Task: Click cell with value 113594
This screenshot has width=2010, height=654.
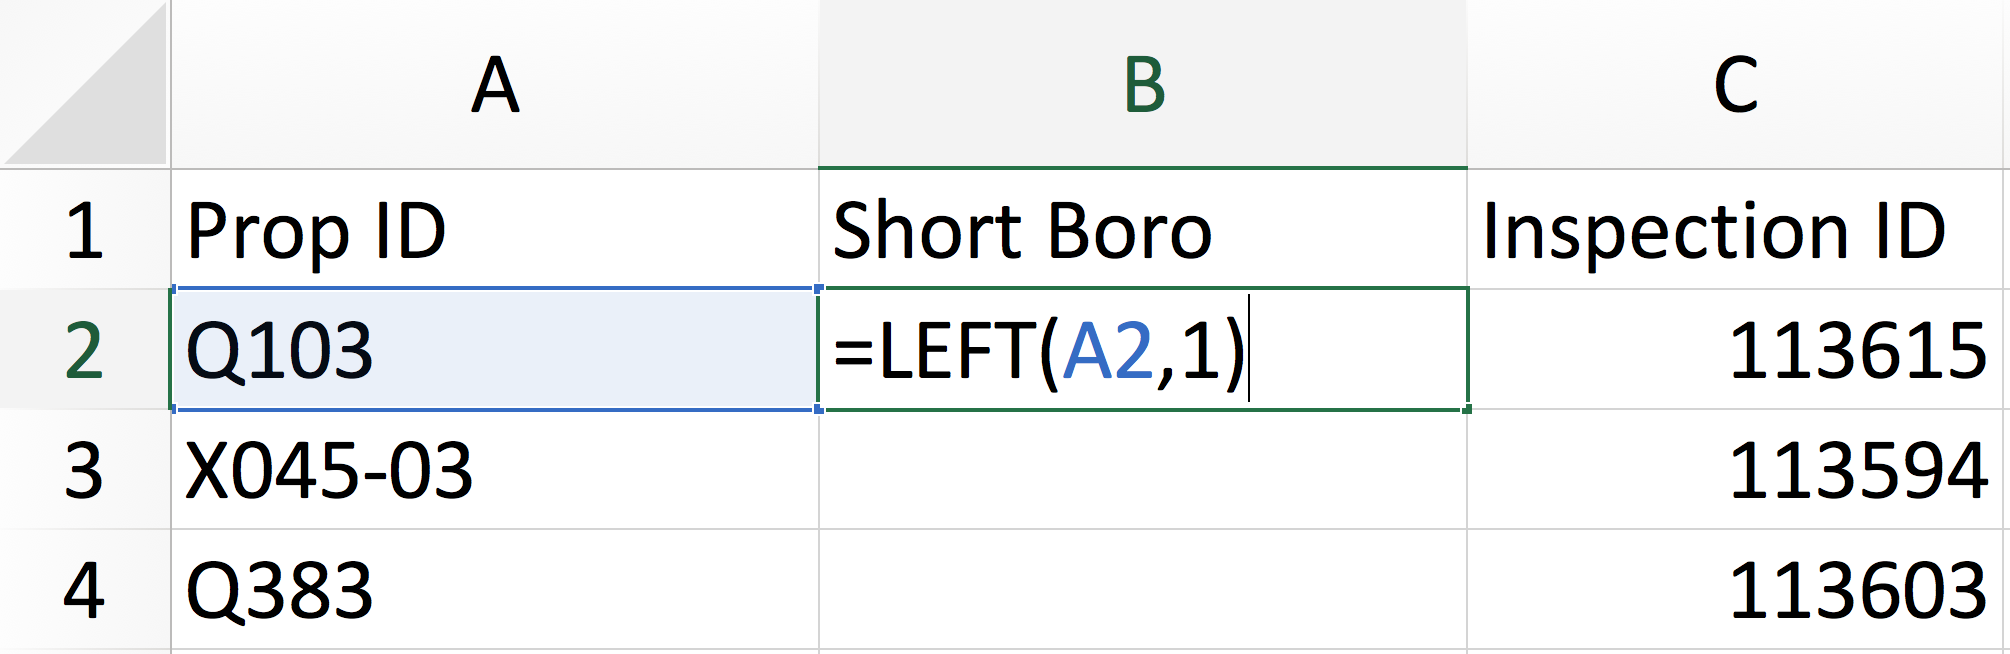Action: pyautogui.click(x=1738, y=469)
